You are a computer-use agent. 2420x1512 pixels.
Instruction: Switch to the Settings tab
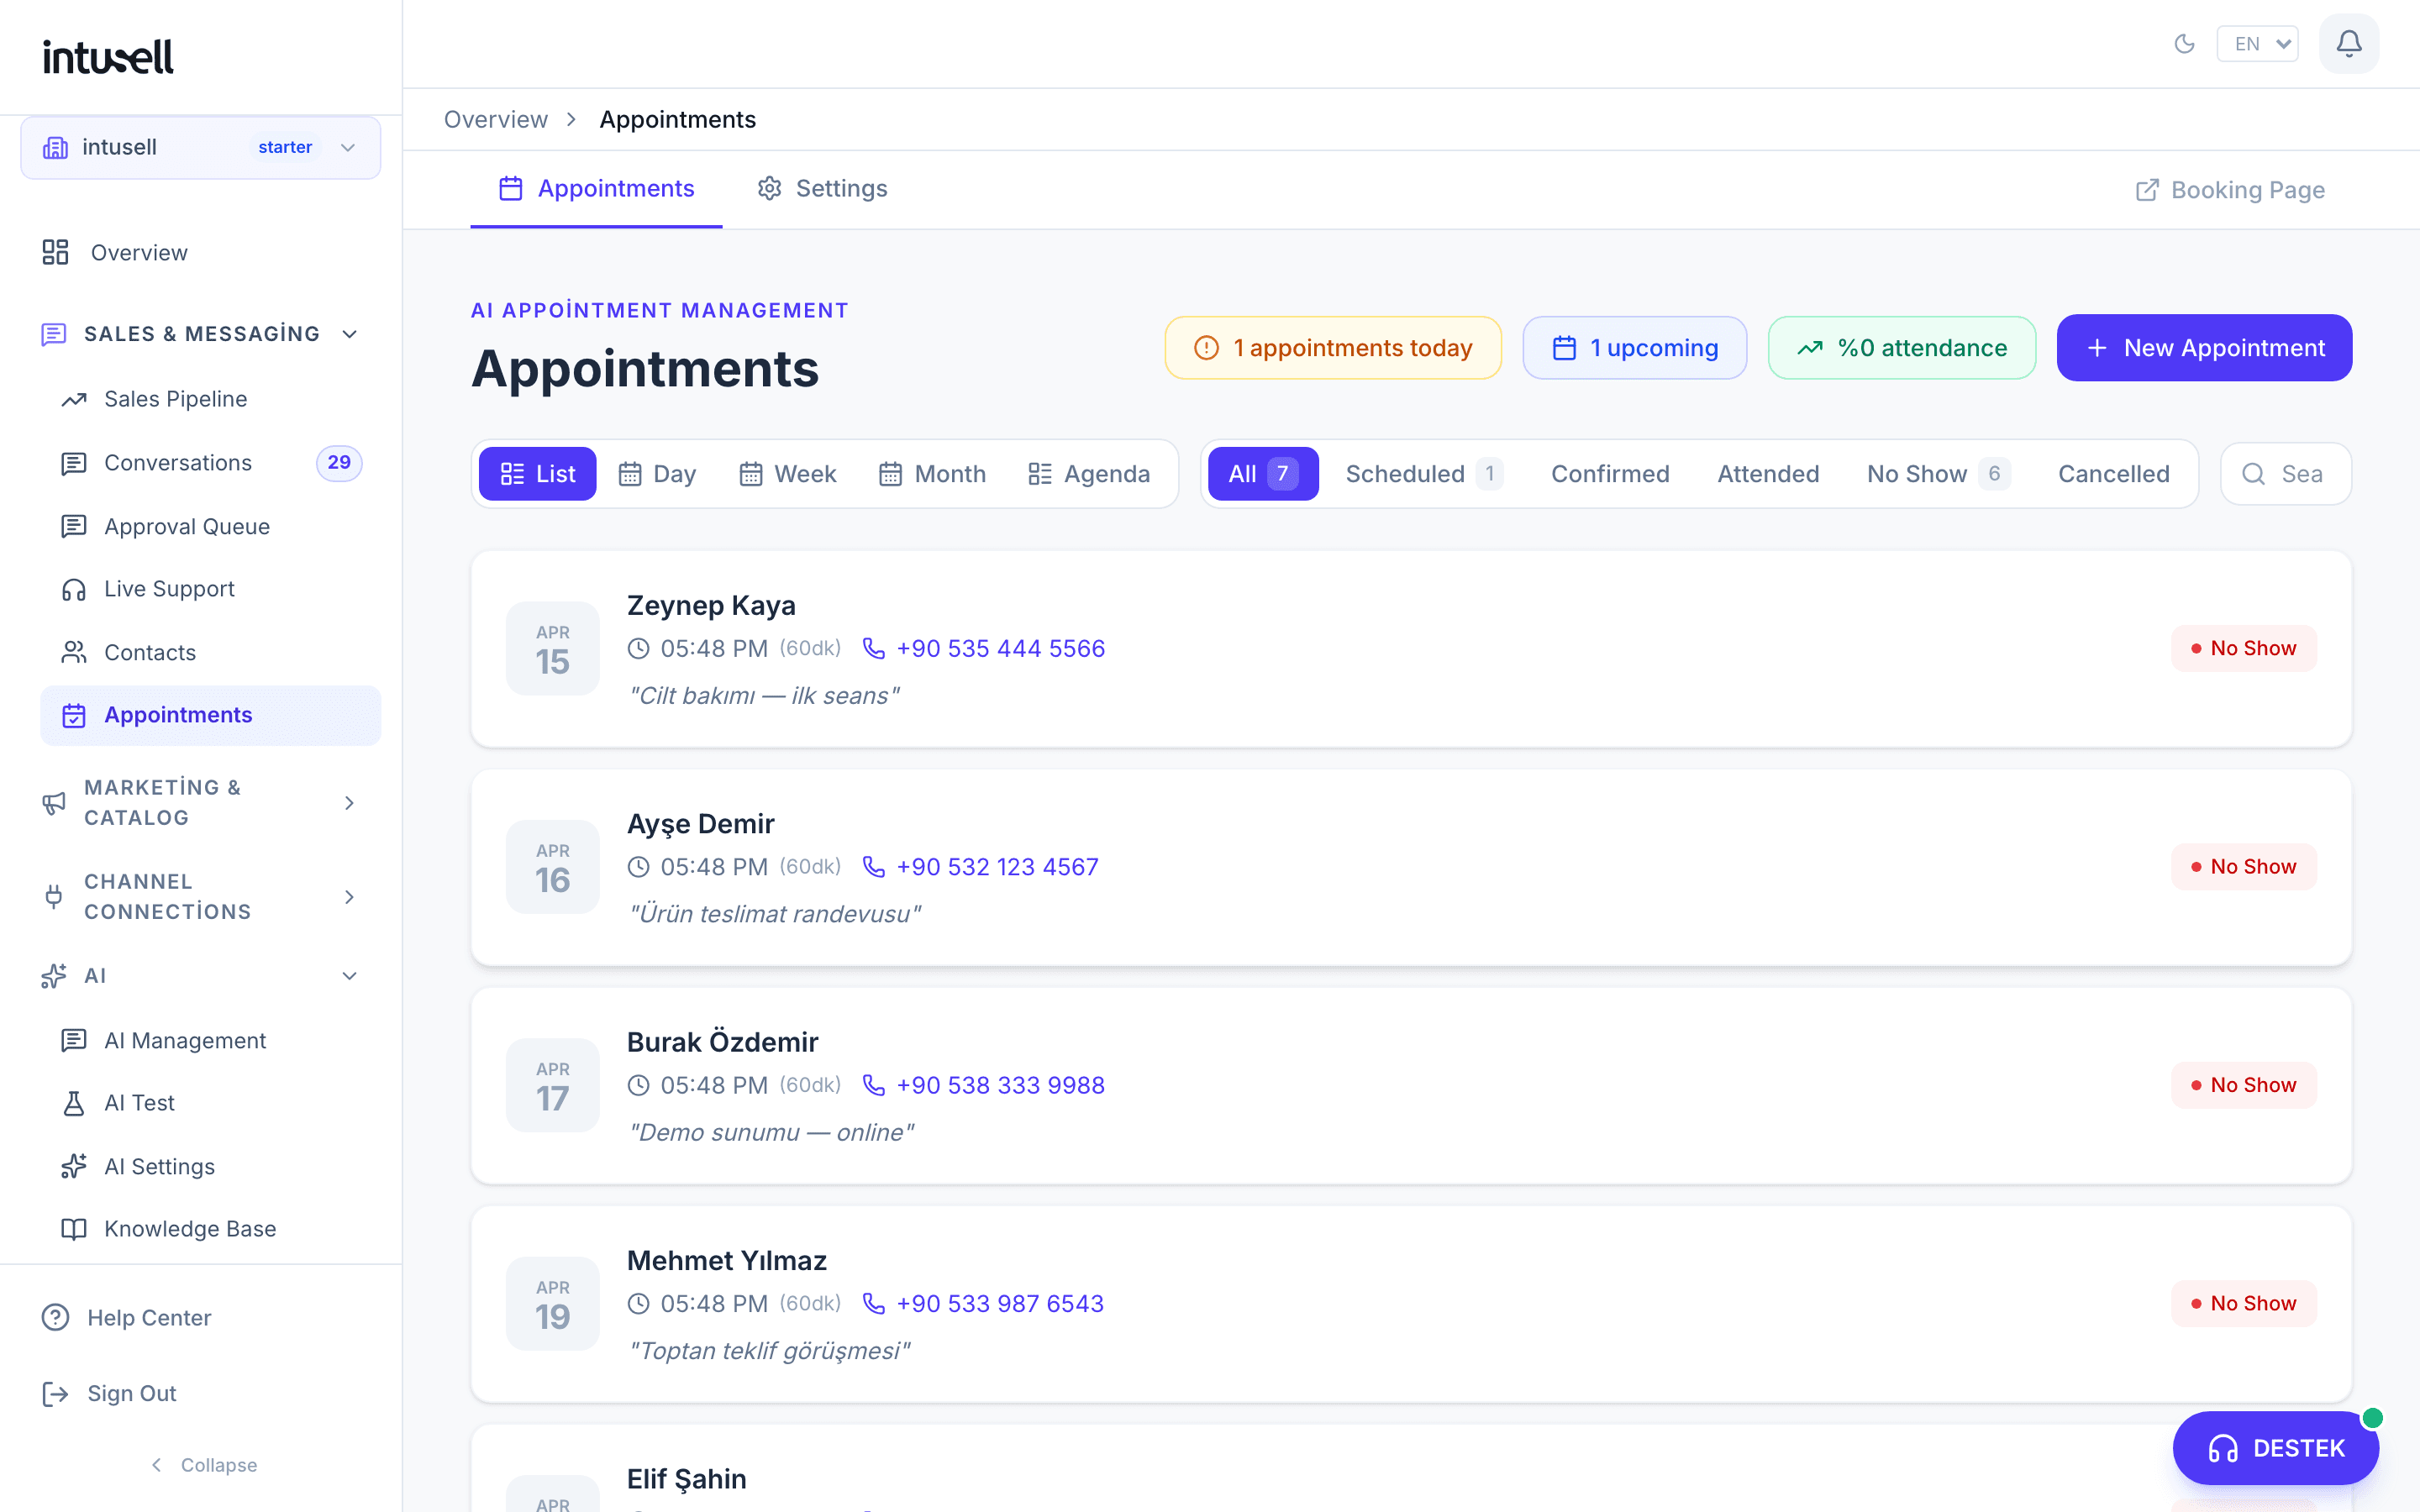click(x=822, y=188)
